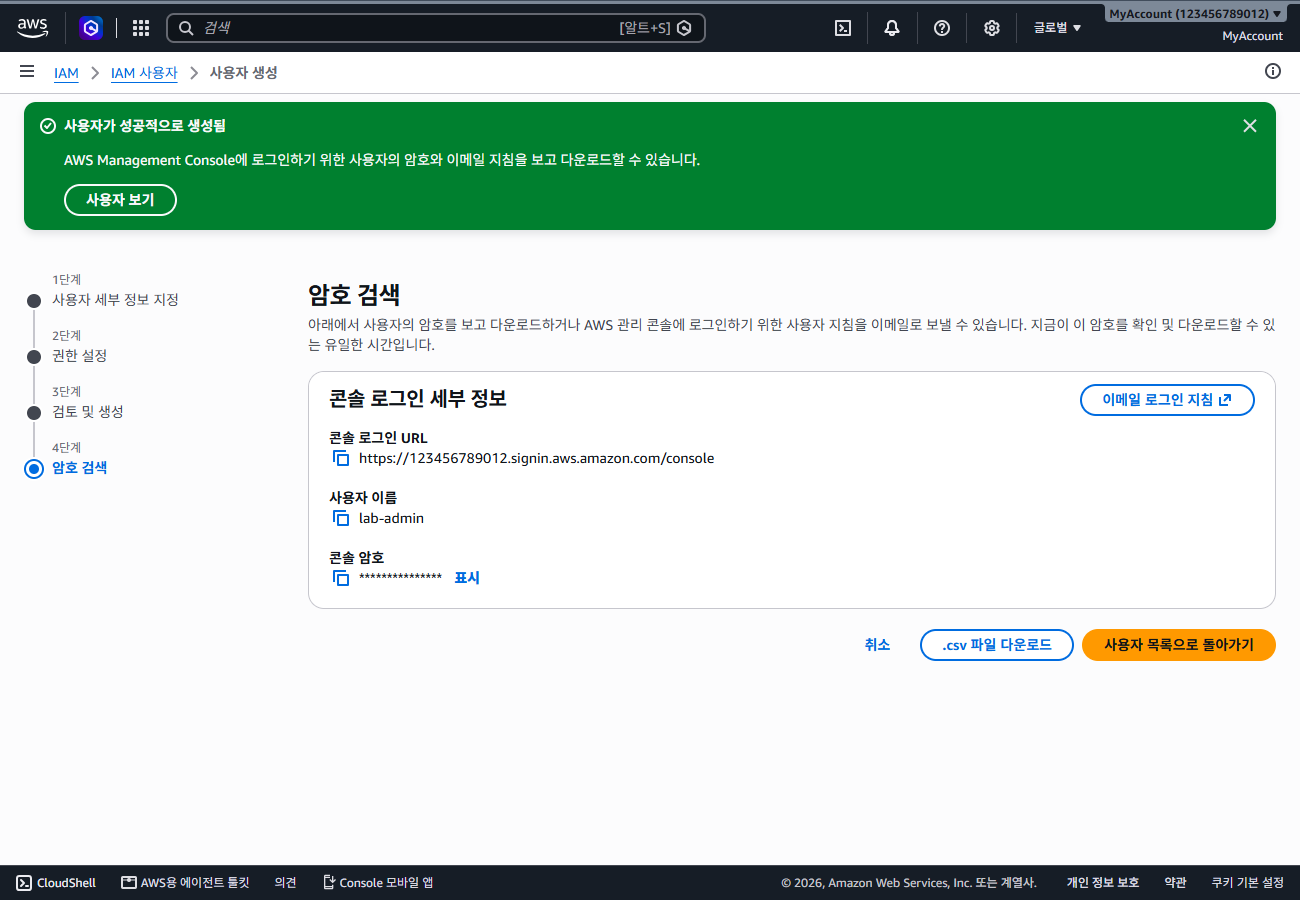This screenshot has width=1300, height=900.
Task: Open 약관 terms footer link
Action: [x=1176, y=883]
